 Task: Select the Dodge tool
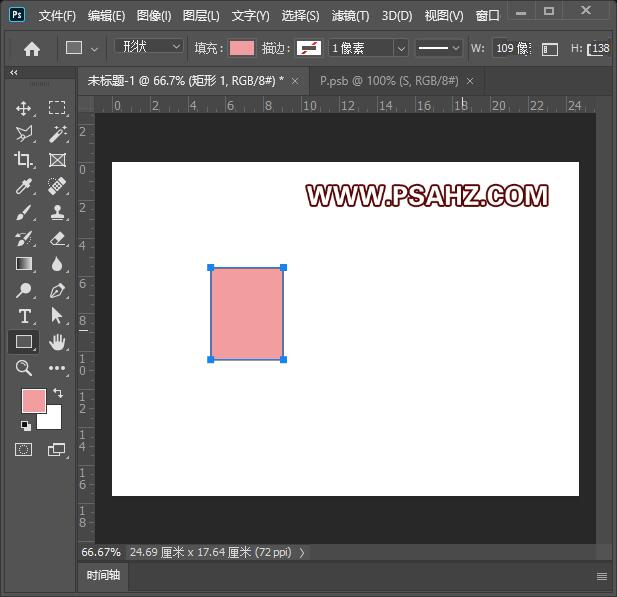click(x=24, y=290)
